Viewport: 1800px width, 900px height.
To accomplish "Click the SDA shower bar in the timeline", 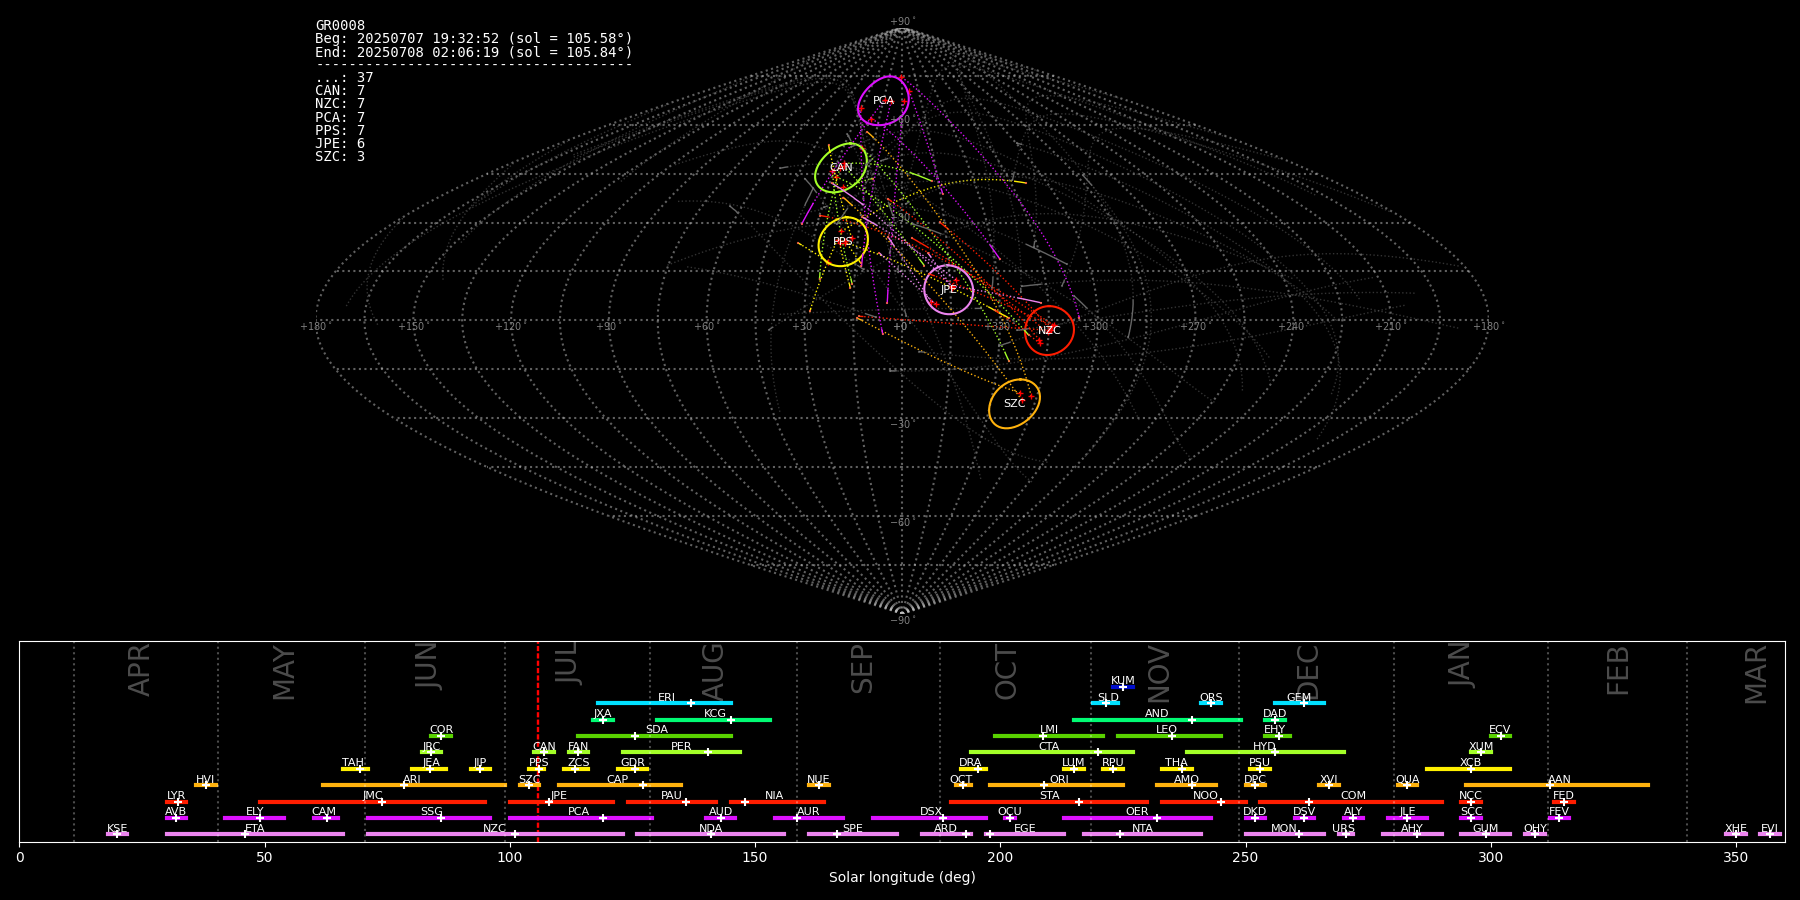I will 654,736.
